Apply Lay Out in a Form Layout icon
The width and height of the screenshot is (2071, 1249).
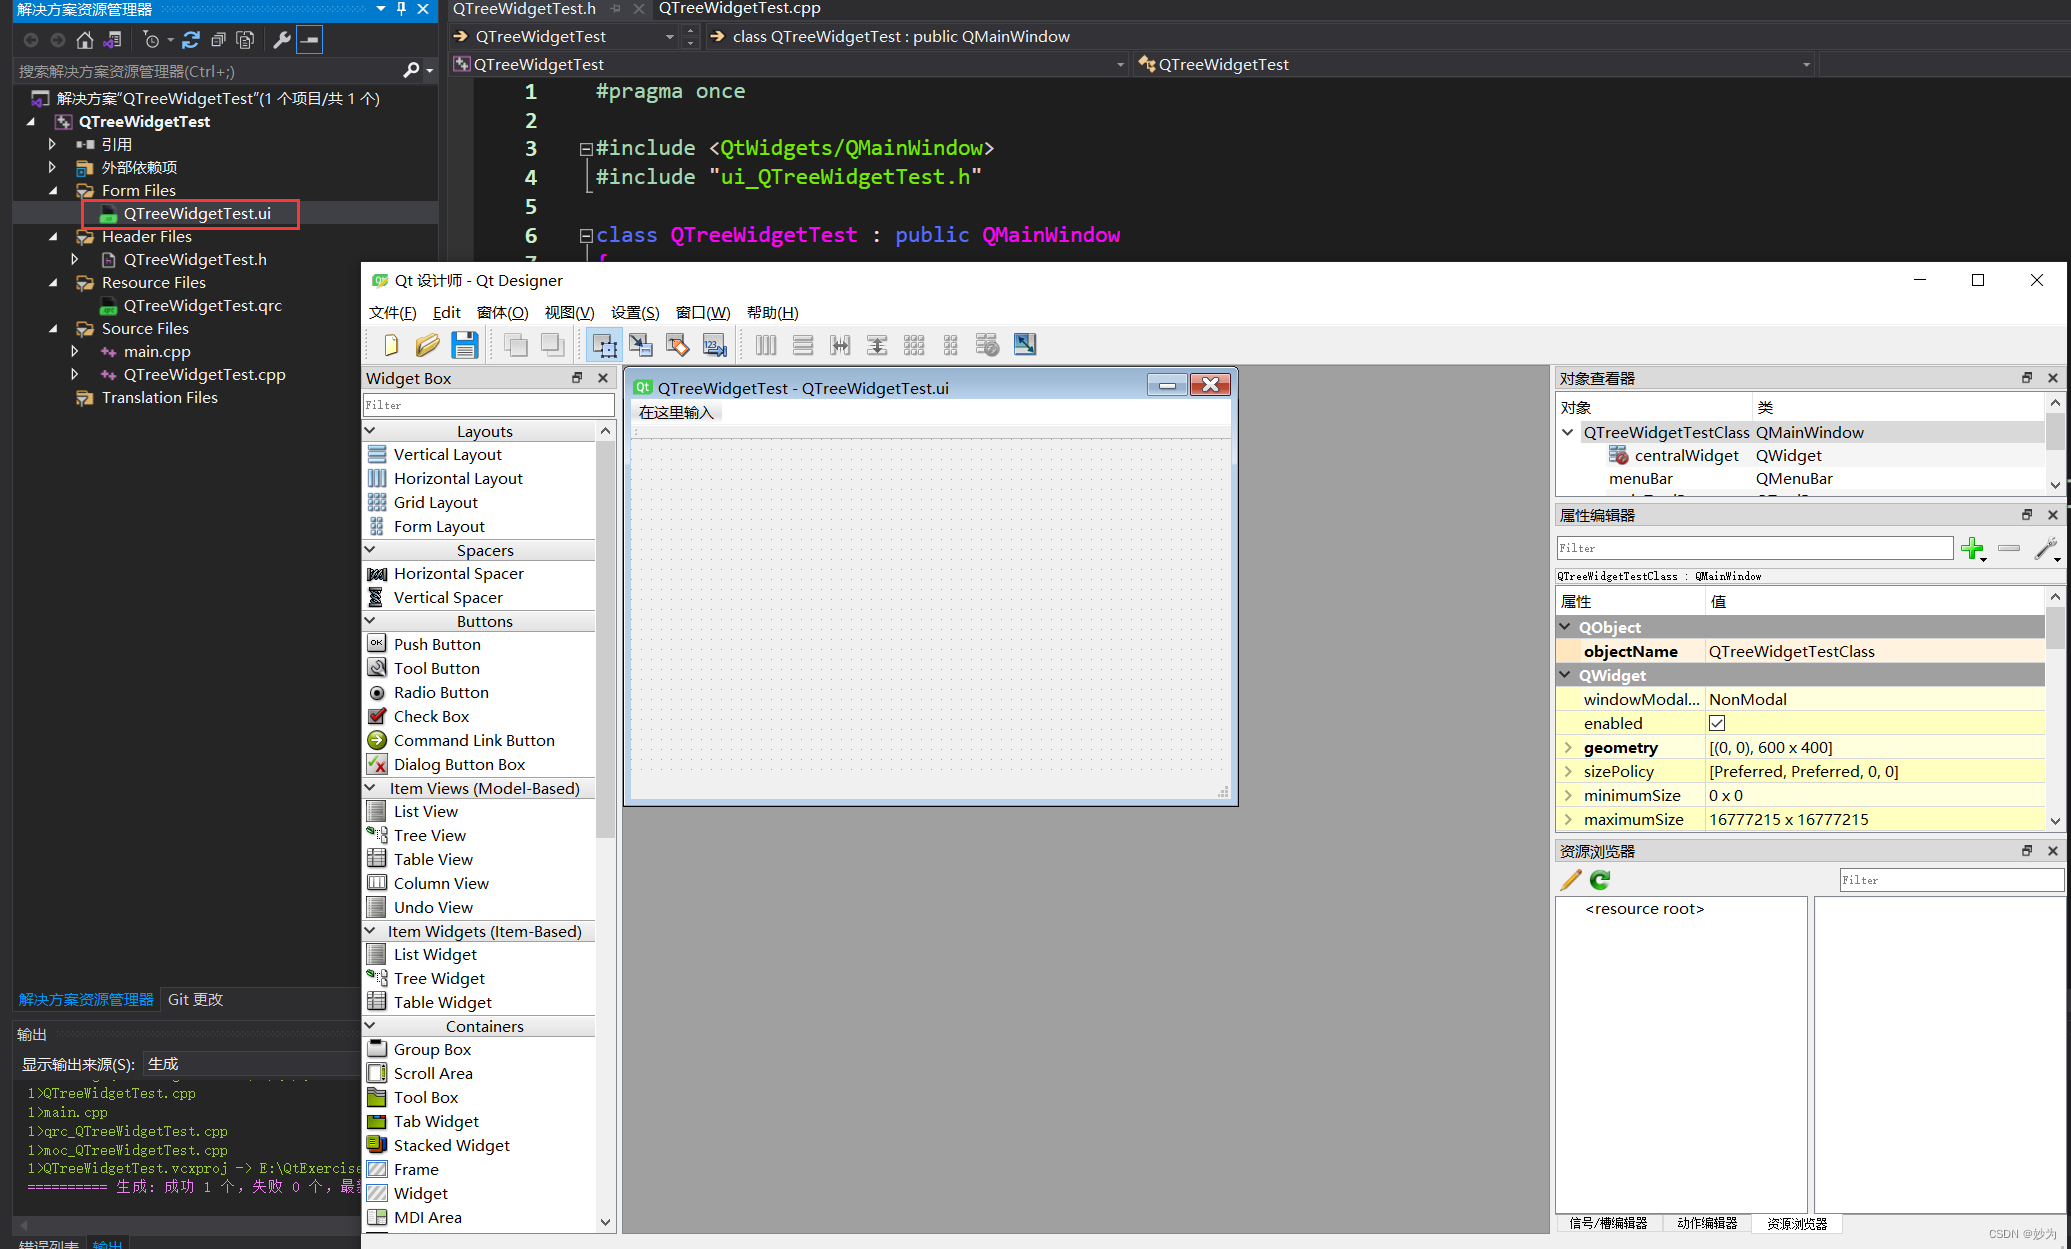point(951,345)
